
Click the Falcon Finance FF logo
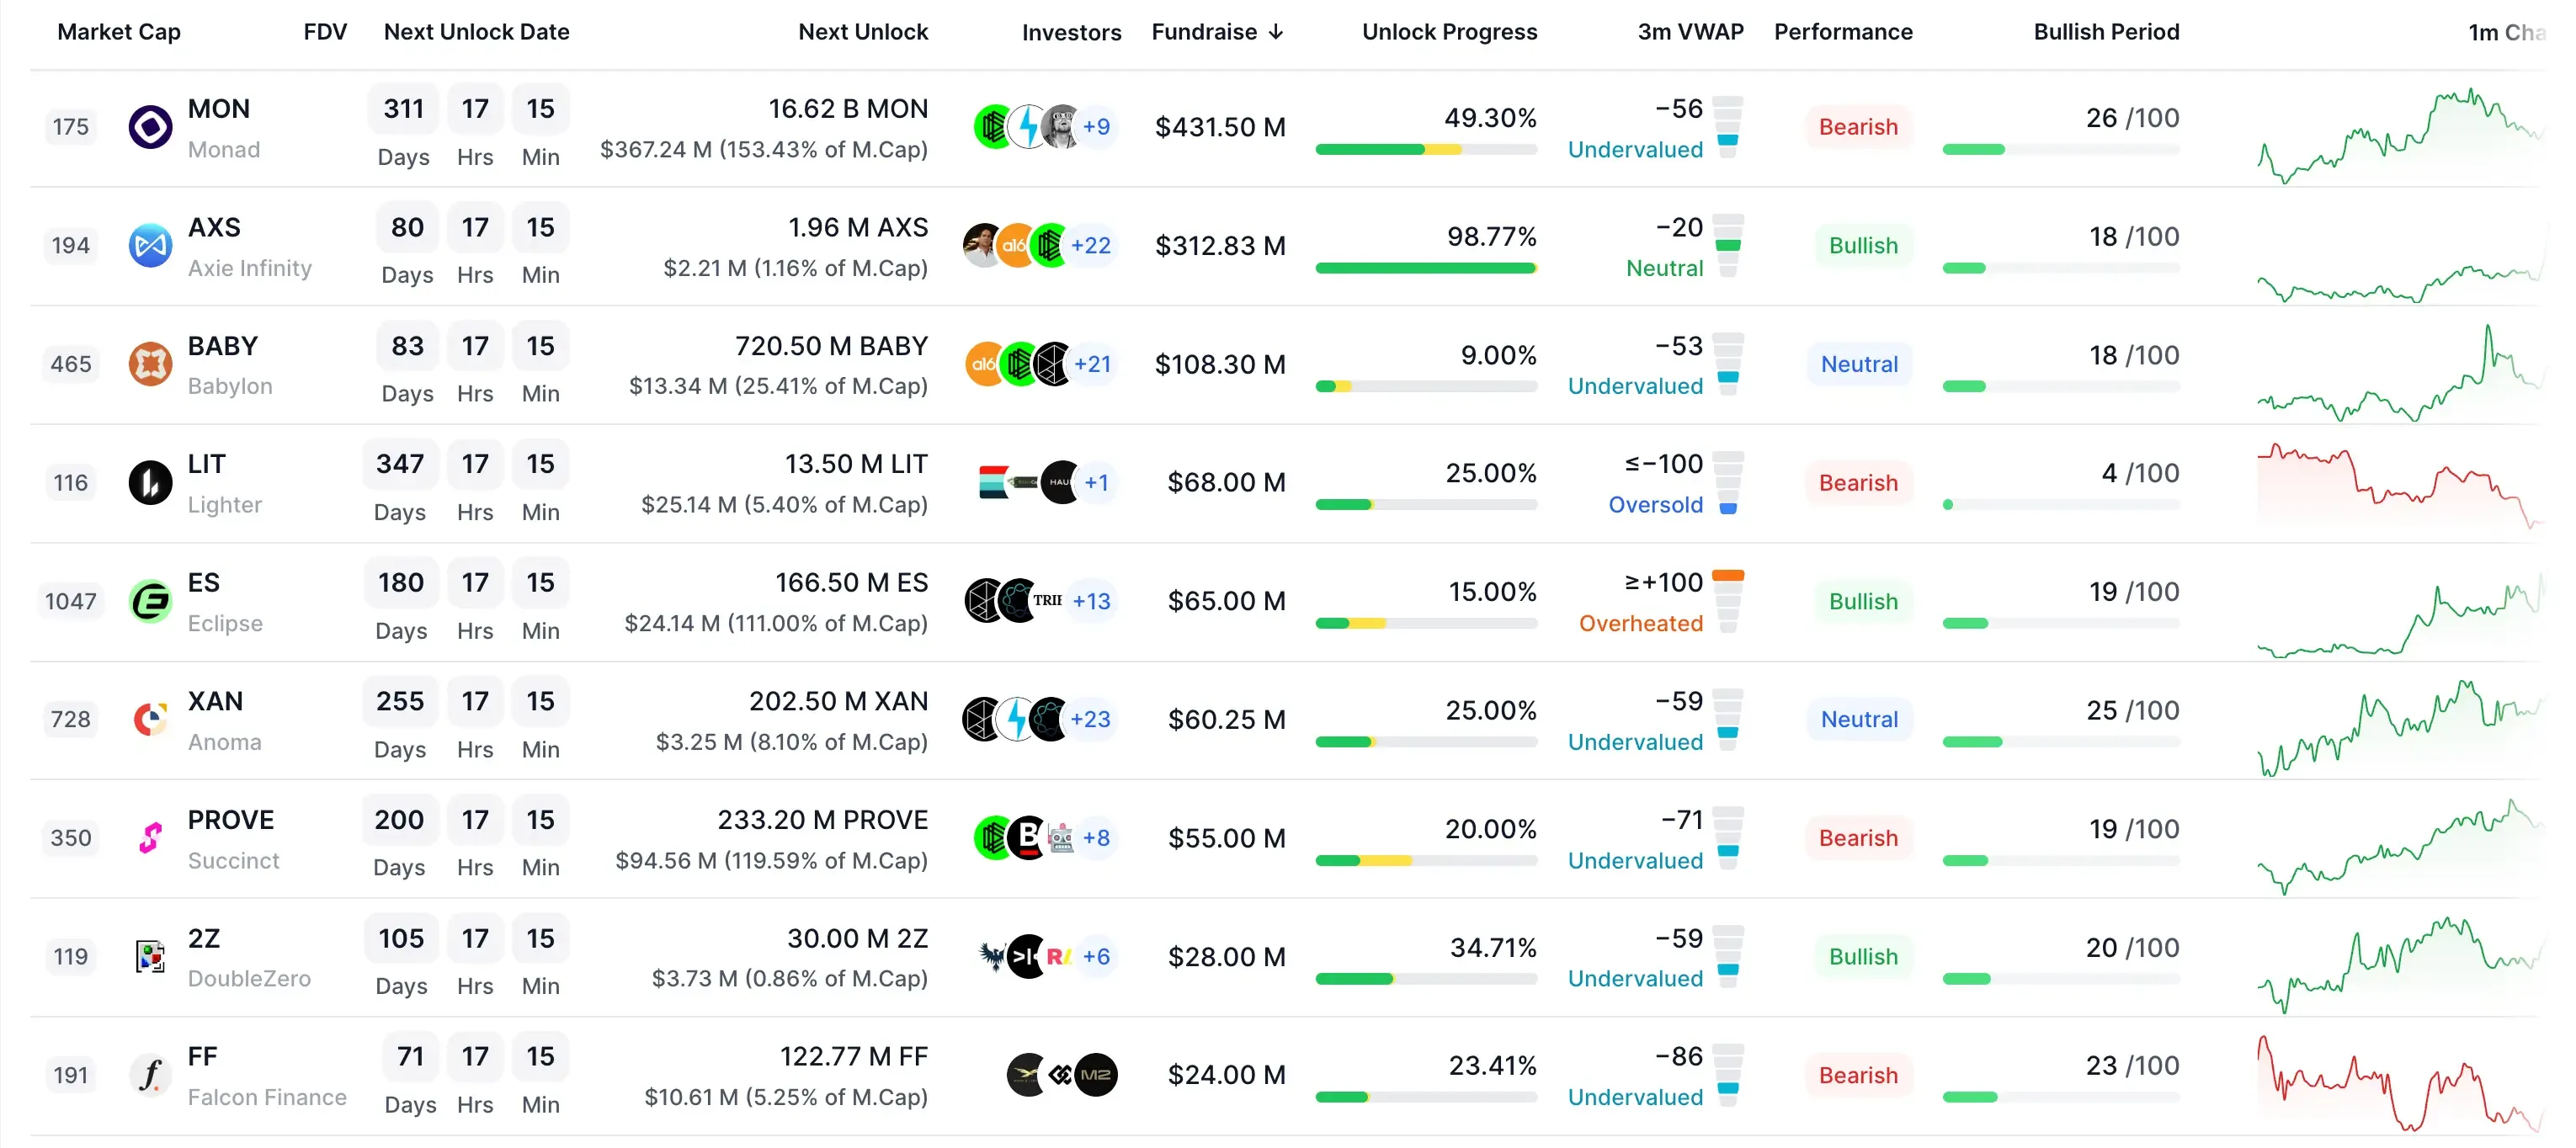coord(150,1075)
